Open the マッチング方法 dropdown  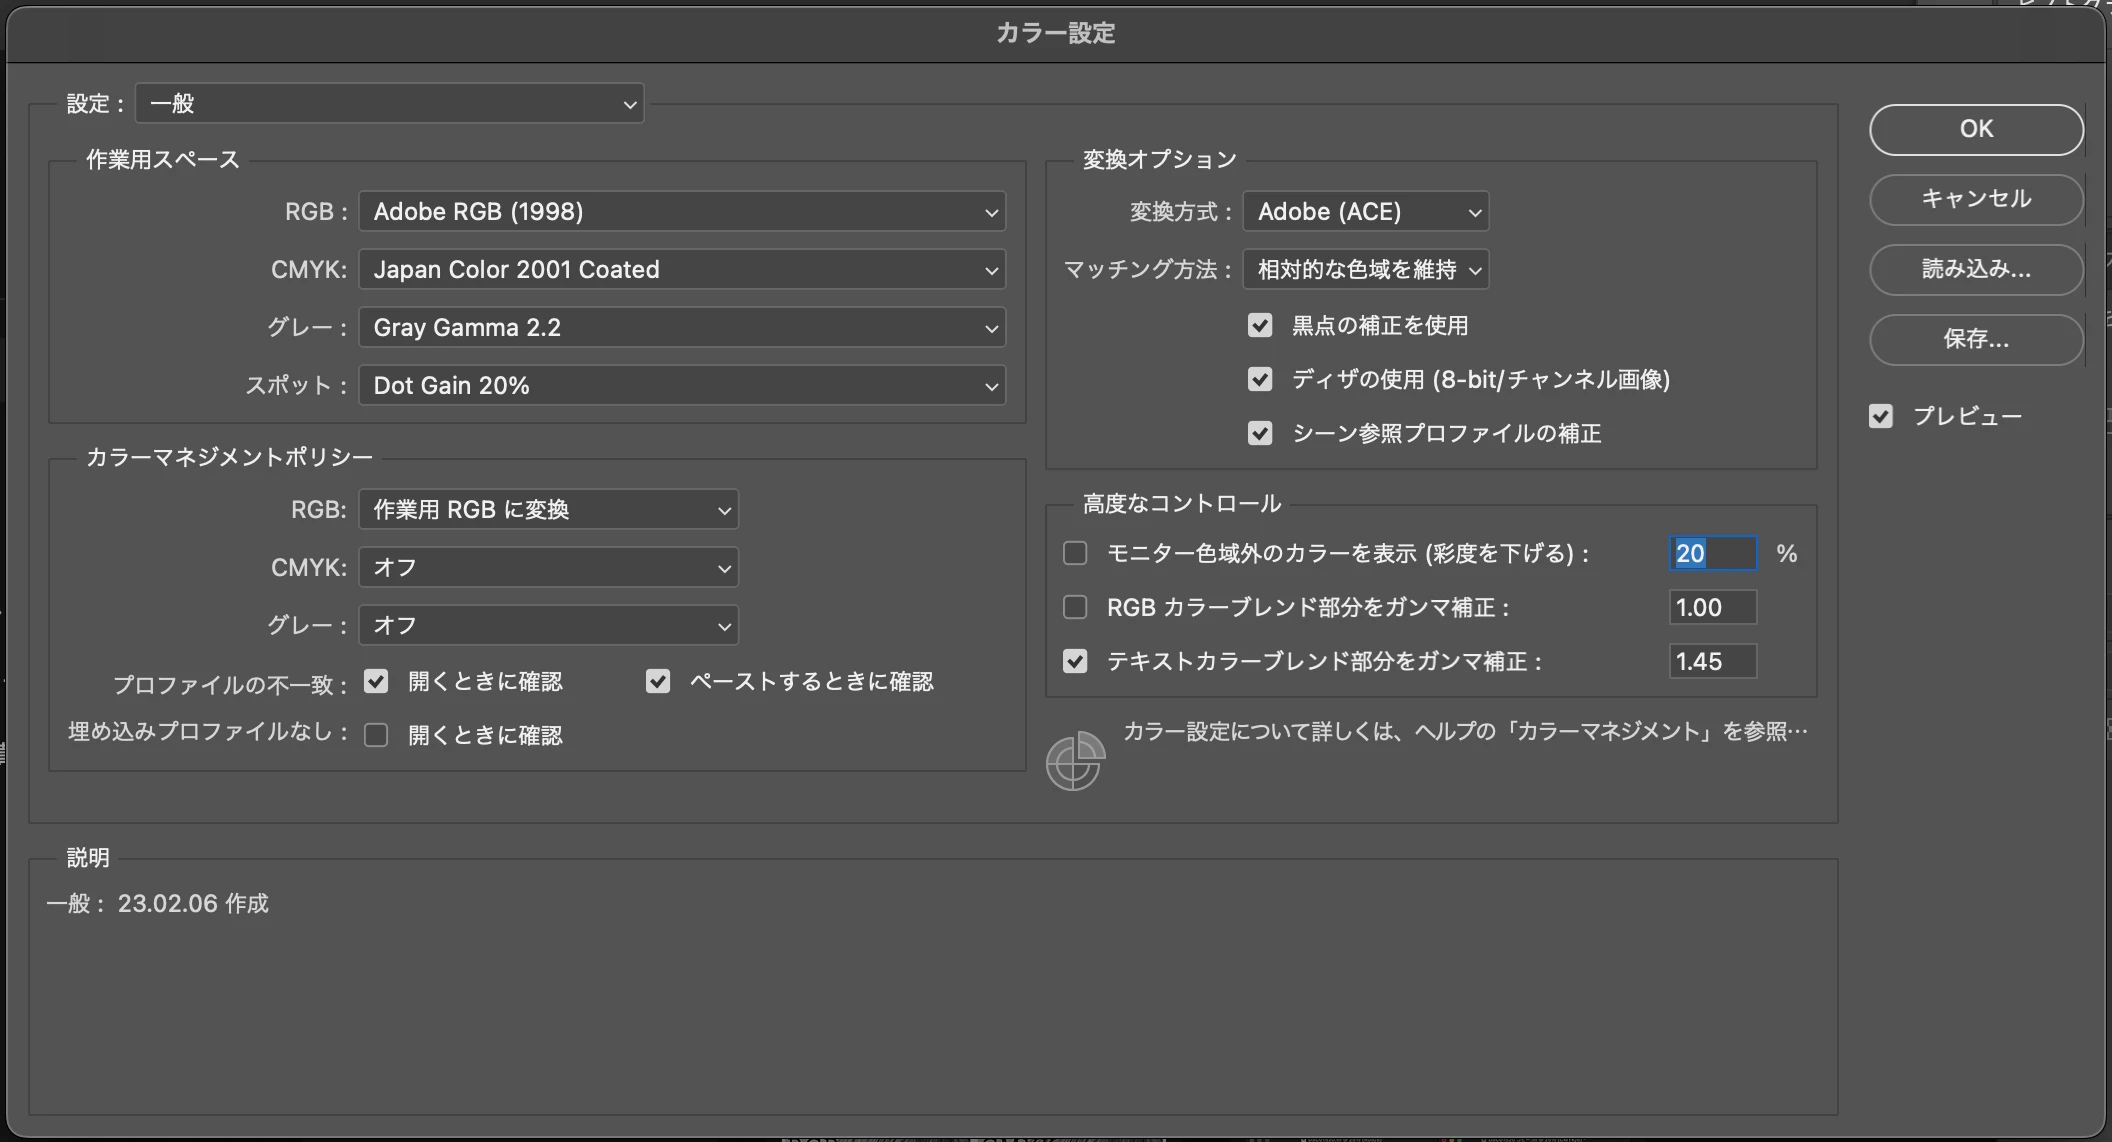[x=1366, y=269]
